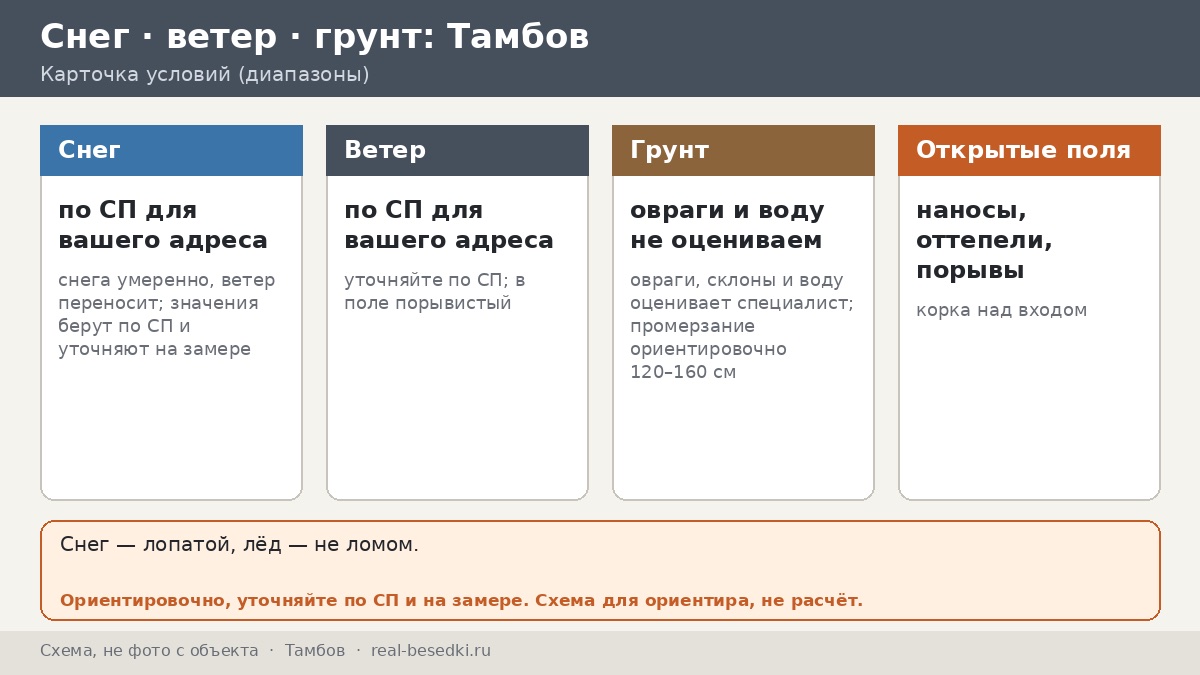Select the dark 'Ветер' card header
Screen dimensions: 1200x675
(x=457, y=150)
